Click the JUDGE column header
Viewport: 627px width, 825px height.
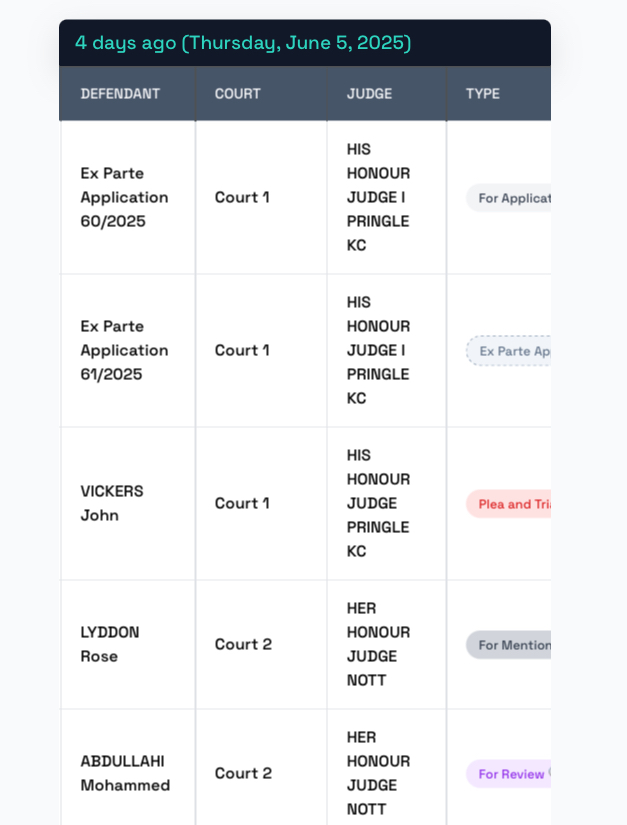pyautogui.click(x=369, y=94)
